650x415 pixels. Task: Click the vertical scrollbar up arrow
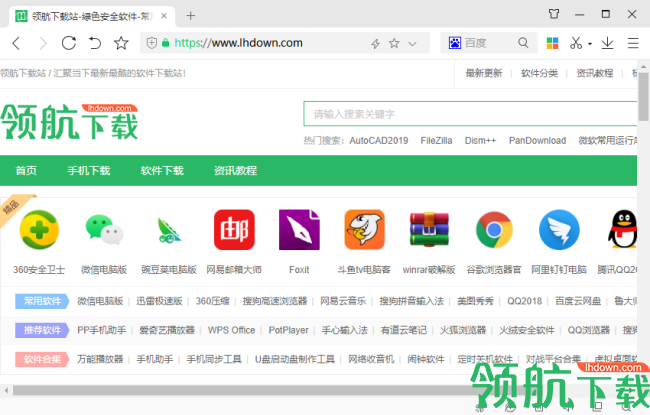coord(643,66)
